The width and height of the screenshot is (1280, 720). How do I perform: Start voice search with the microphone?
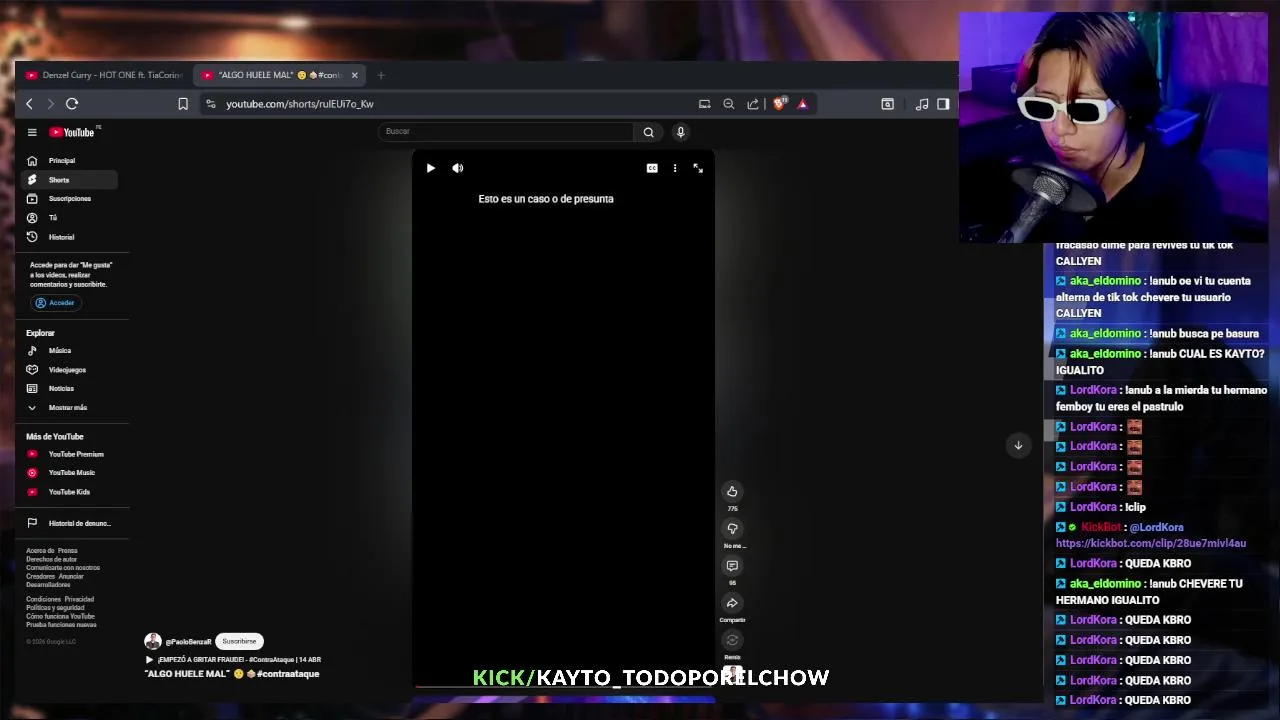(680, 132)
